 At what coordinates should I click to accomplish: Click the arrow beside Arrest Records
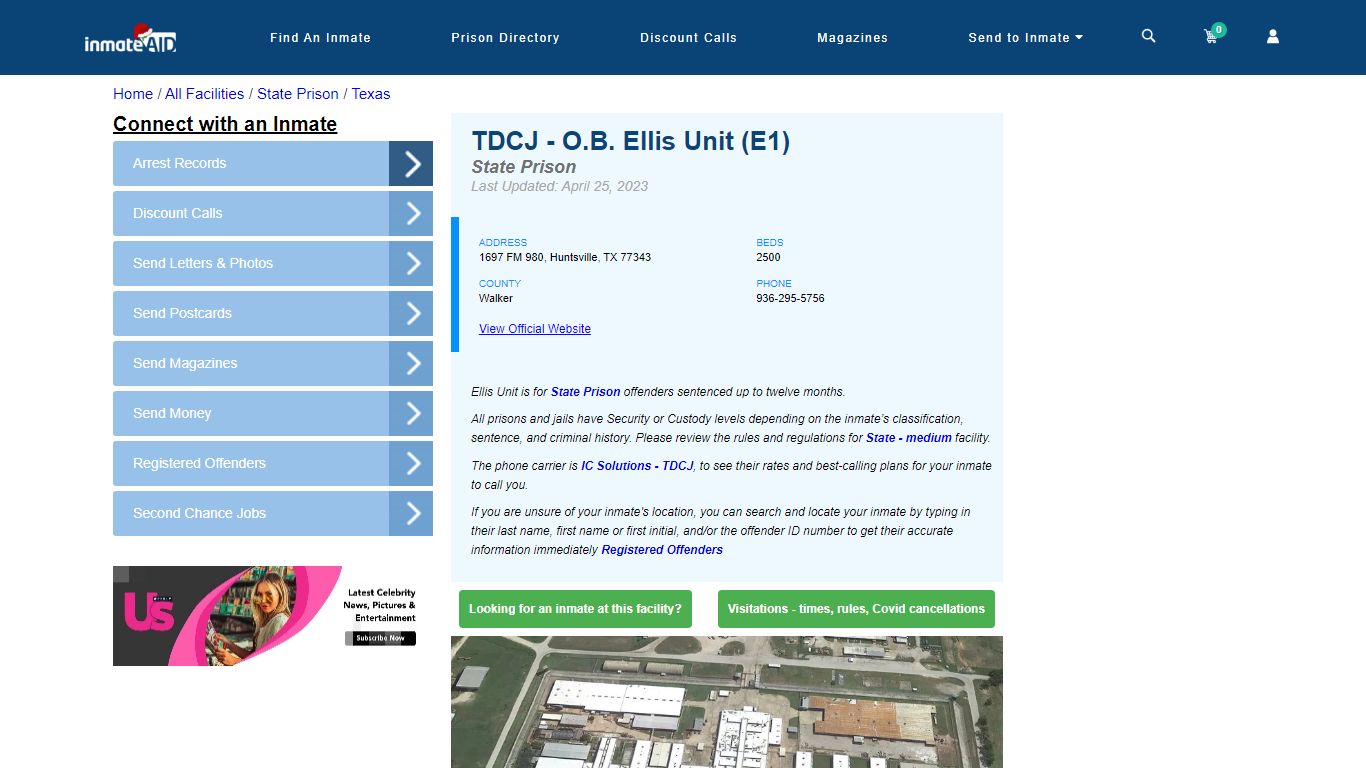coord(411,163)
